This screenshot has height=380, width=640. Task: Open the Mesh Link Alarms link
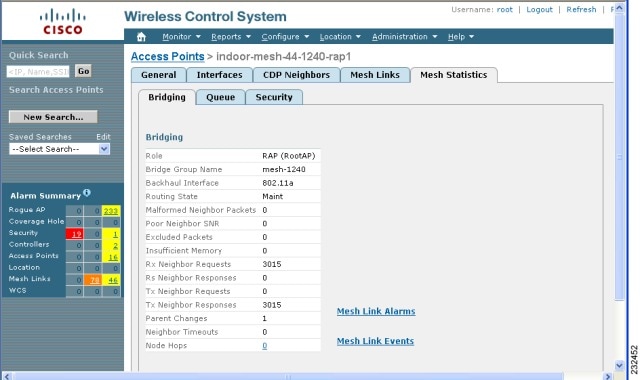coord(376,311)
